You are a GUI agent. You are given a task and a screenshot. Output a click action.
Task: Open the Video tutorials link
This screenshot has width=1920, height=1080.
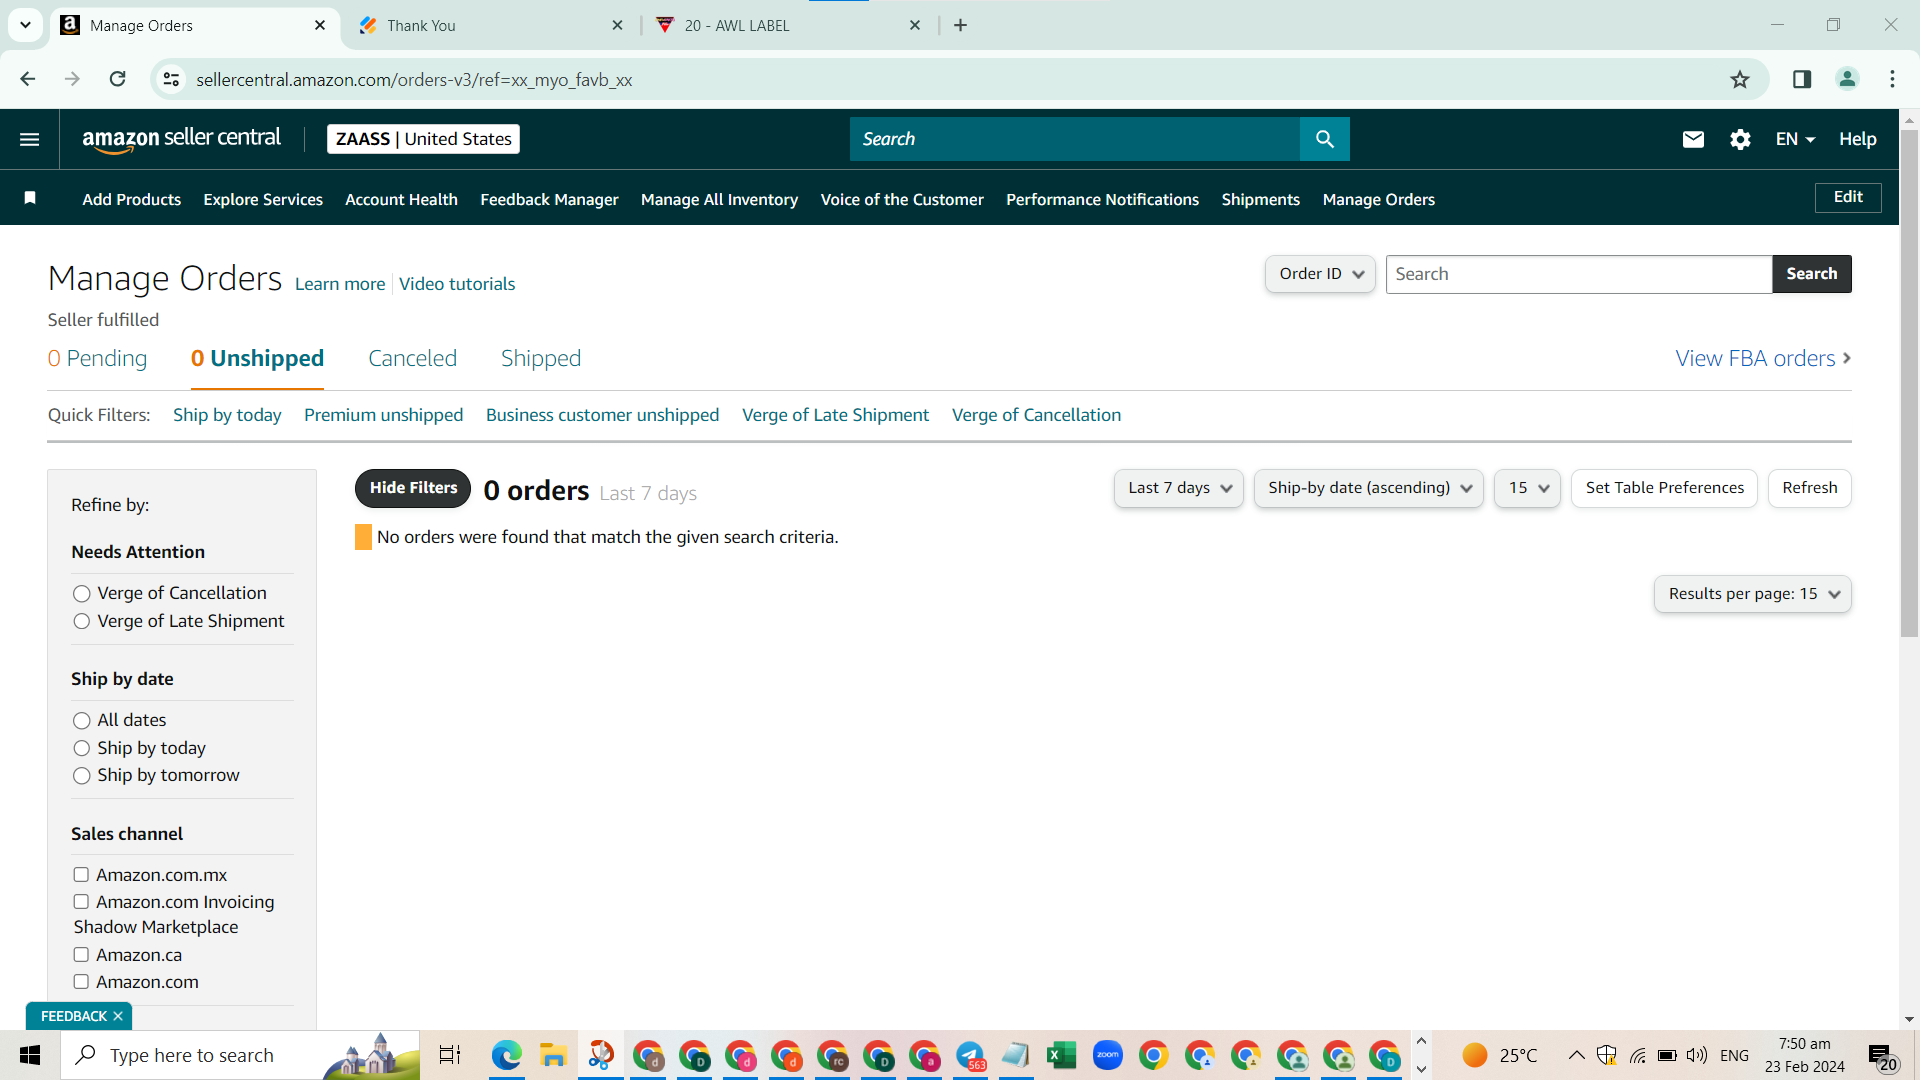457,284
